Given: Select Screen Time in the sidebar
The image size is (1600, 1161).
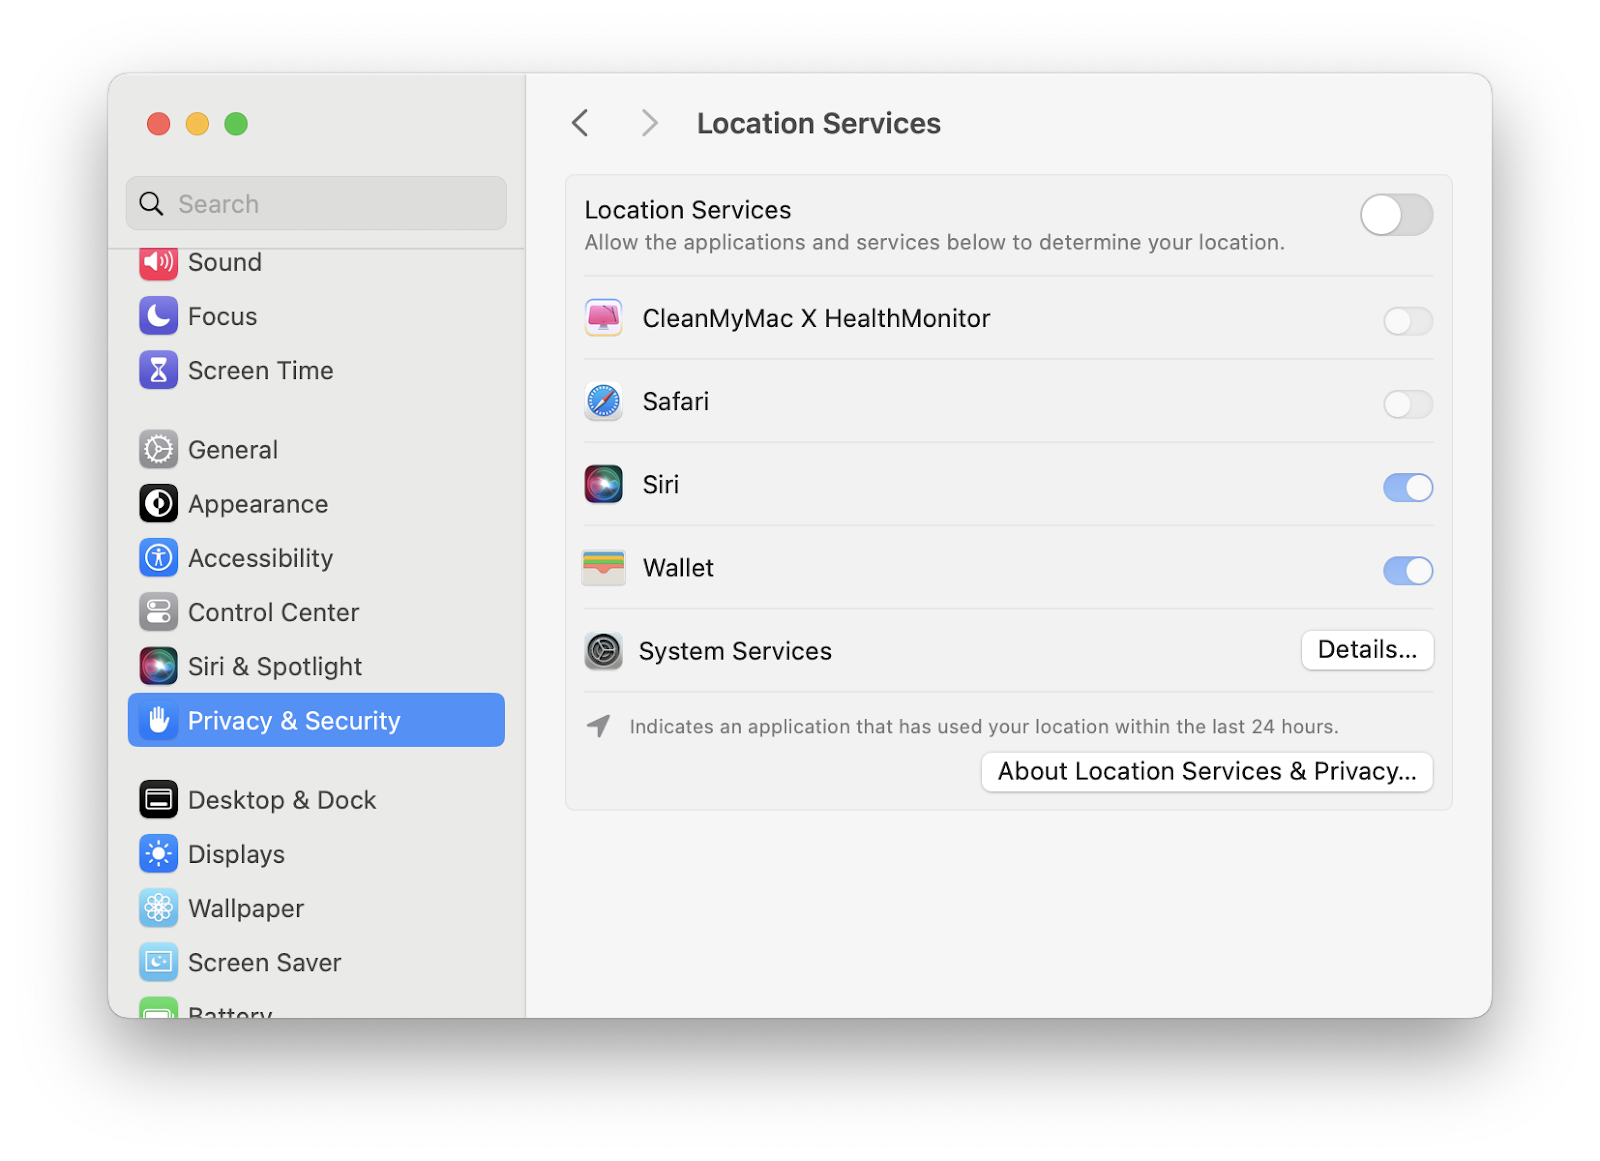Looking at the screenshot, I should click(x=260, y=370).
